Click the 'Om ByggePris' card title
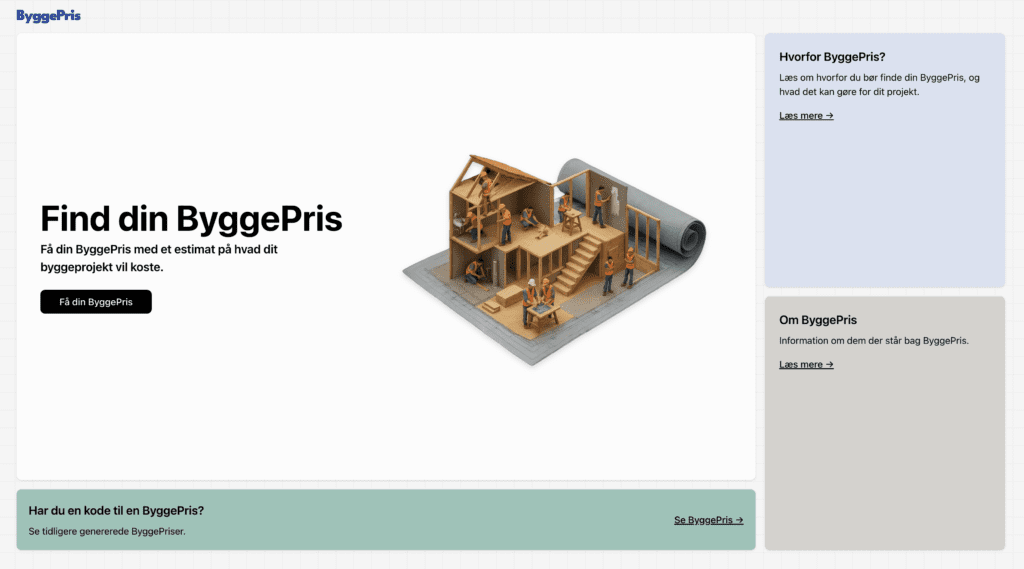The height and width of the screenshot is (569, 1024). [x=818, y=320]
